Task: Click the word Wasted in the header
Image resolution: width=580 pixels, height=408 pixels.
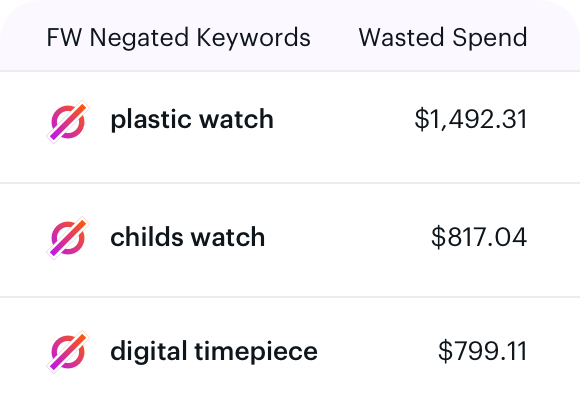Action: (x=402, y=38)
